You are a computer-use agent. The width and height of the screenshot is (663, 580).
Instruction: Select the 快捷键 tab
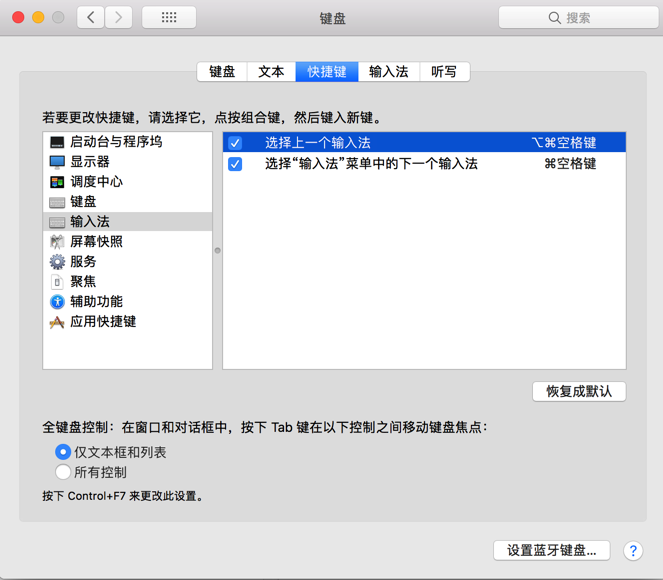pos(327,71)
